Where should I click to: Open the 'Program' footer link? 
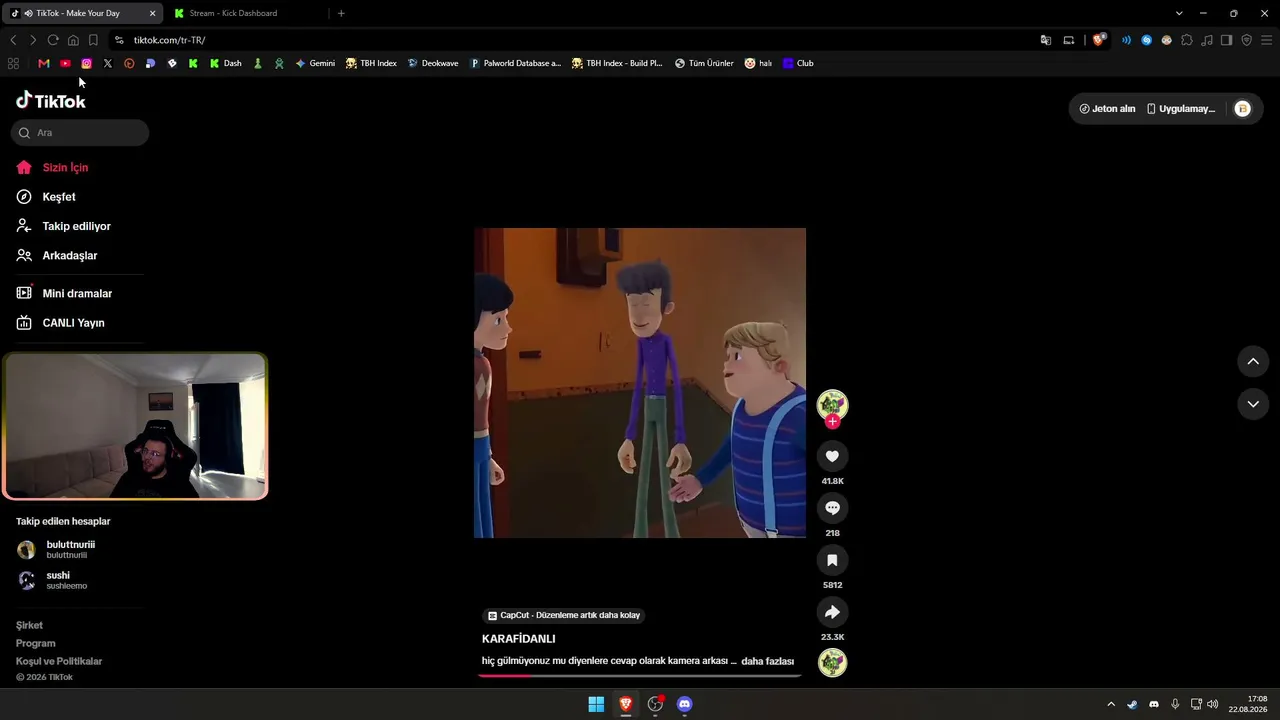pyautogui.click(x=36, y=643)
